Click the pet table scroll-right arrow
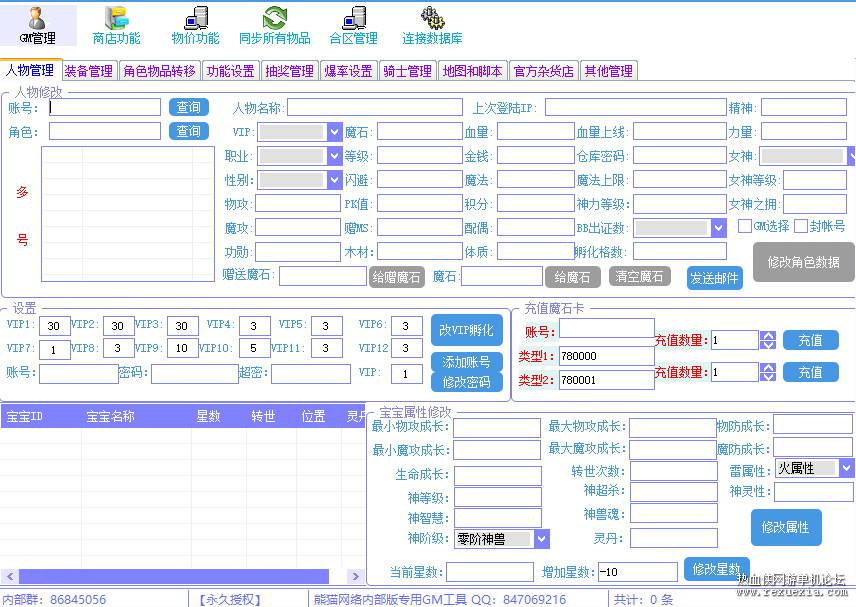Screen dimensions: 856x607 tap(355, 576)
